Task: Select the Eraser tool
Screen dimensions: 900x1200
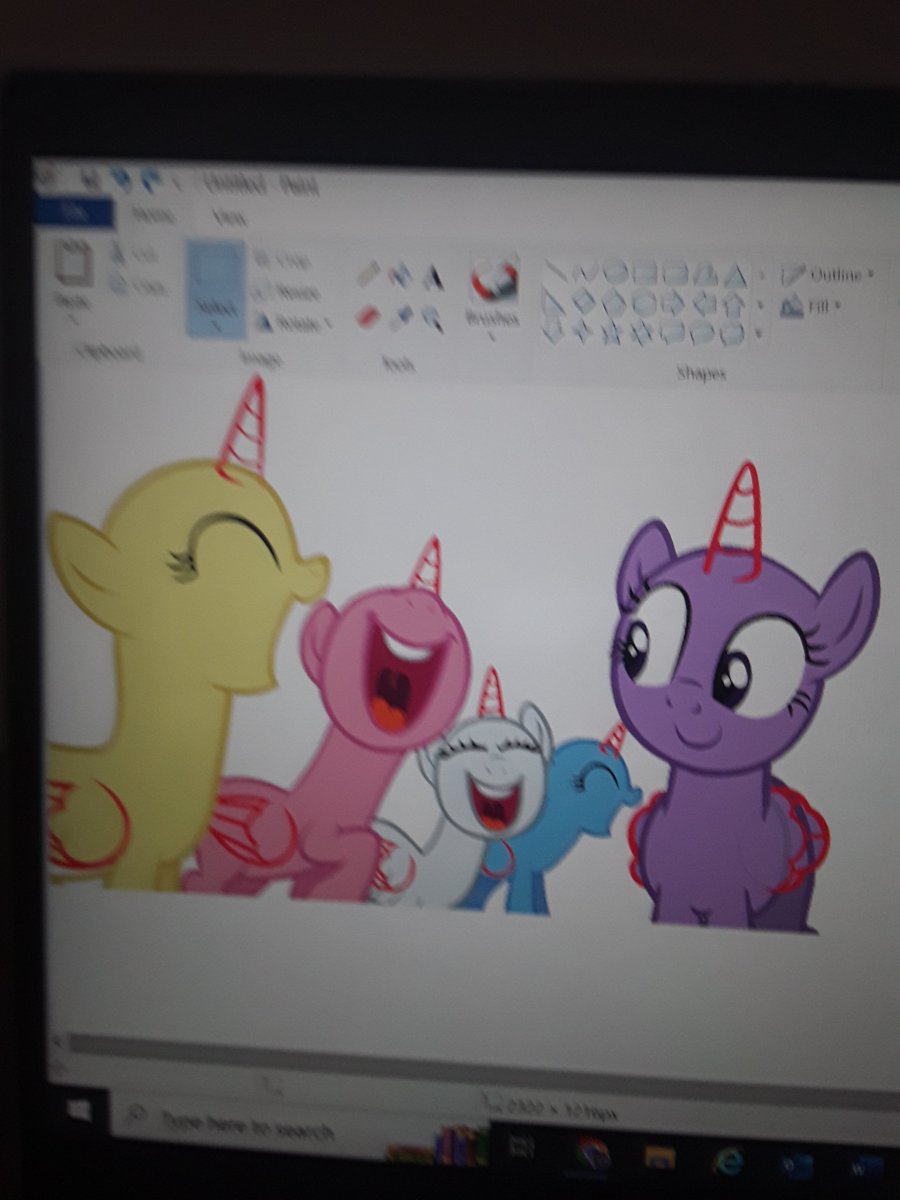Action: (x=368, y=316)
